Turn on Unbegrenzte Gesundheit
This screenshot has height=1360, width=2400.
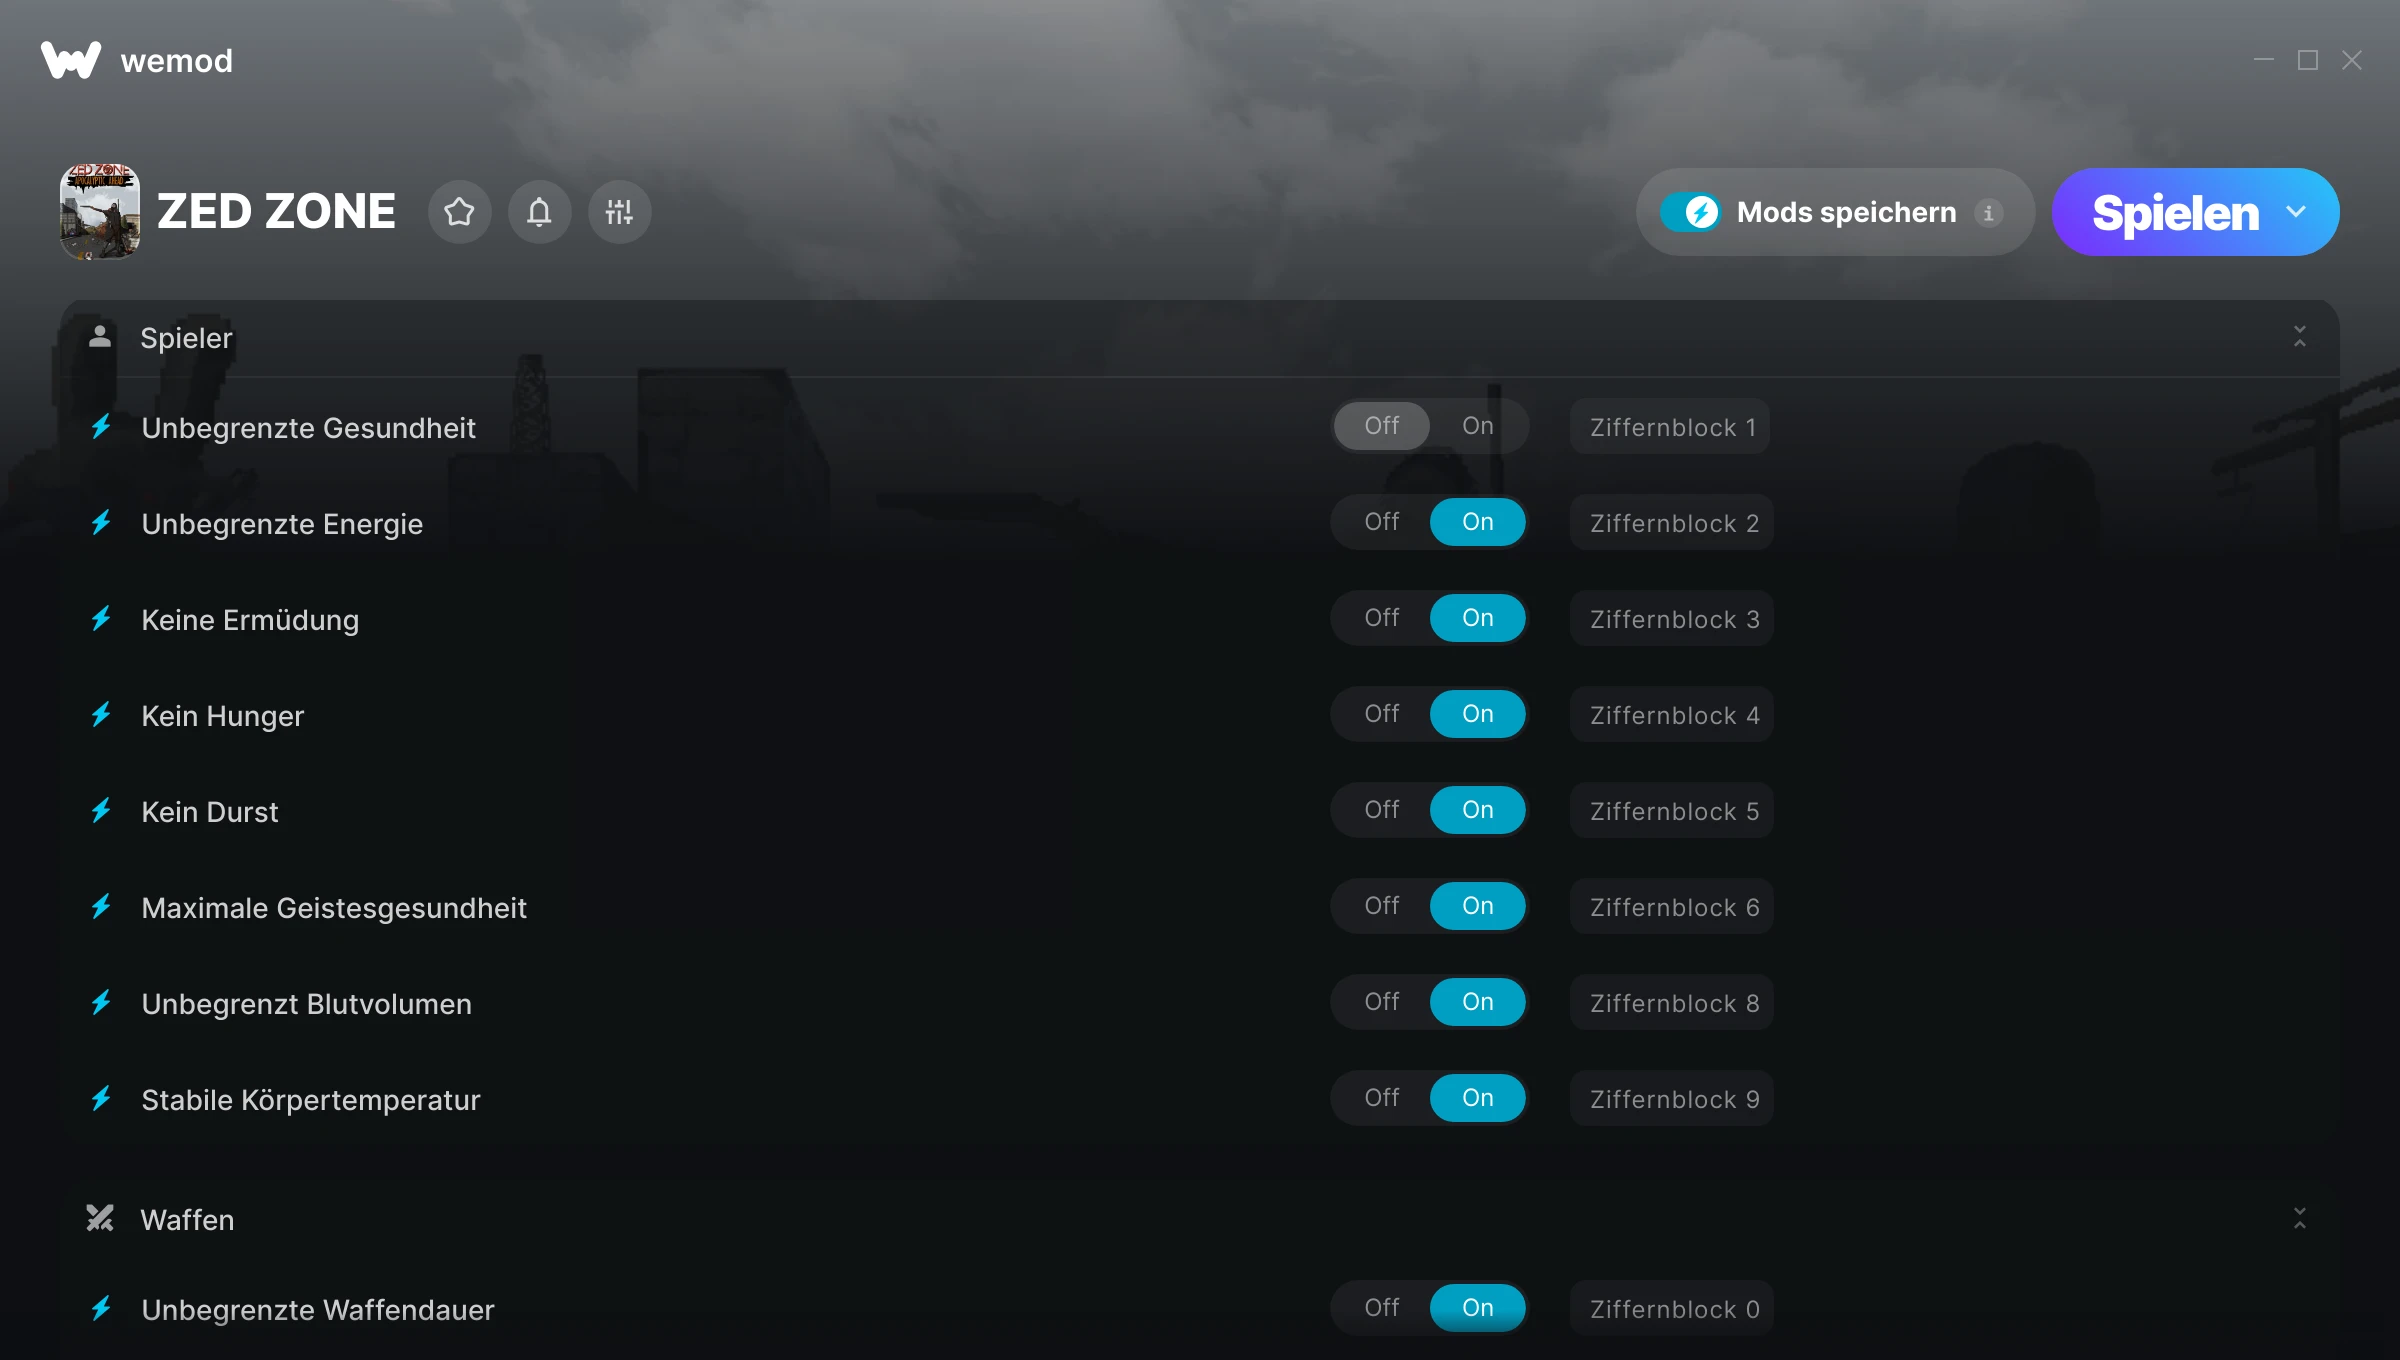tap(1477, 426)
